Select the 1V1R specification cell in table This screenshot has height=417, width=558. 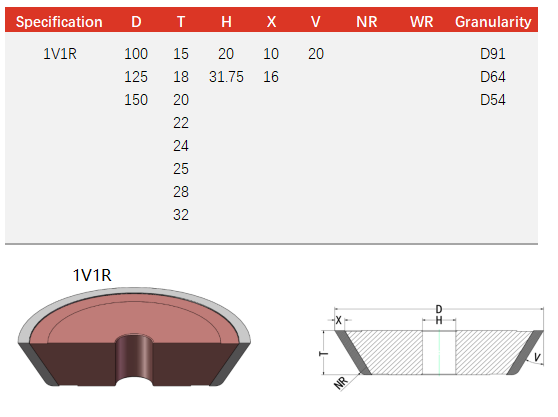coord(60,54)
